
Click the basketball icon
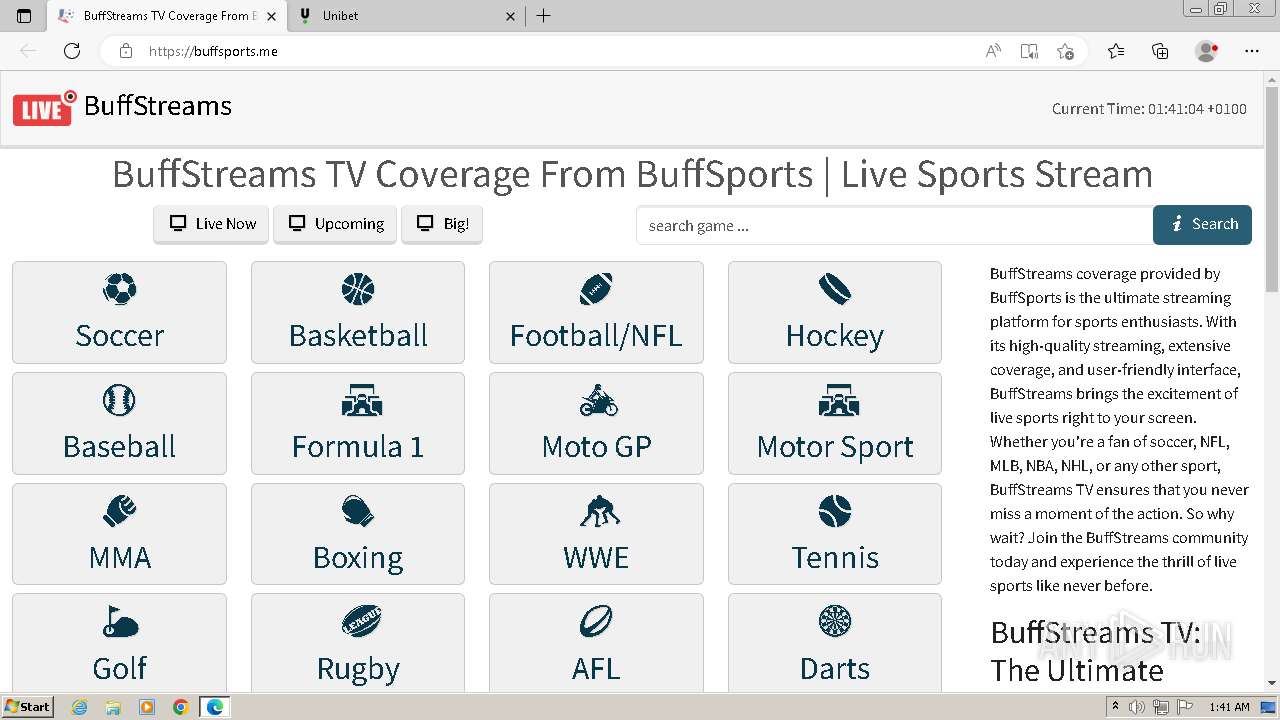357,290
